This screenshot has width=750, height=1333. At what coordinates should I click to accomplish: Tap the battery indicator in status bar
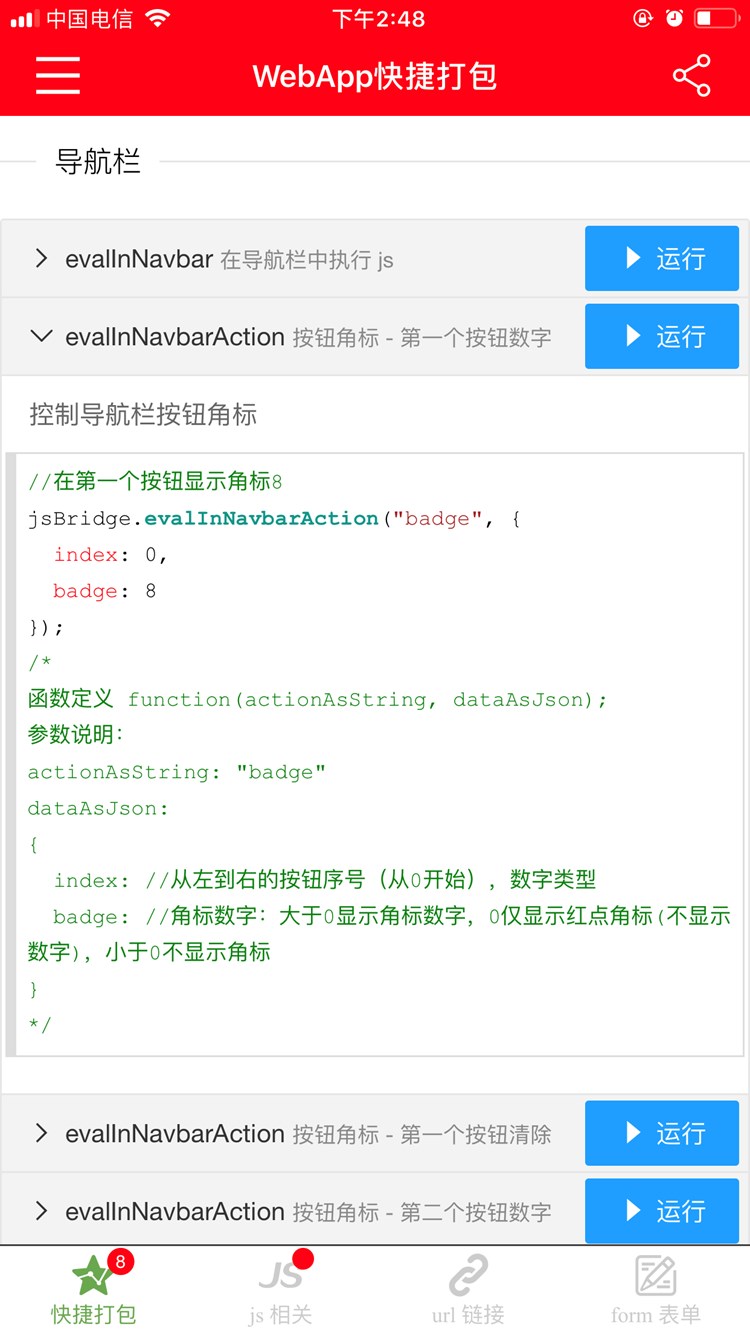tap(715, 18)
